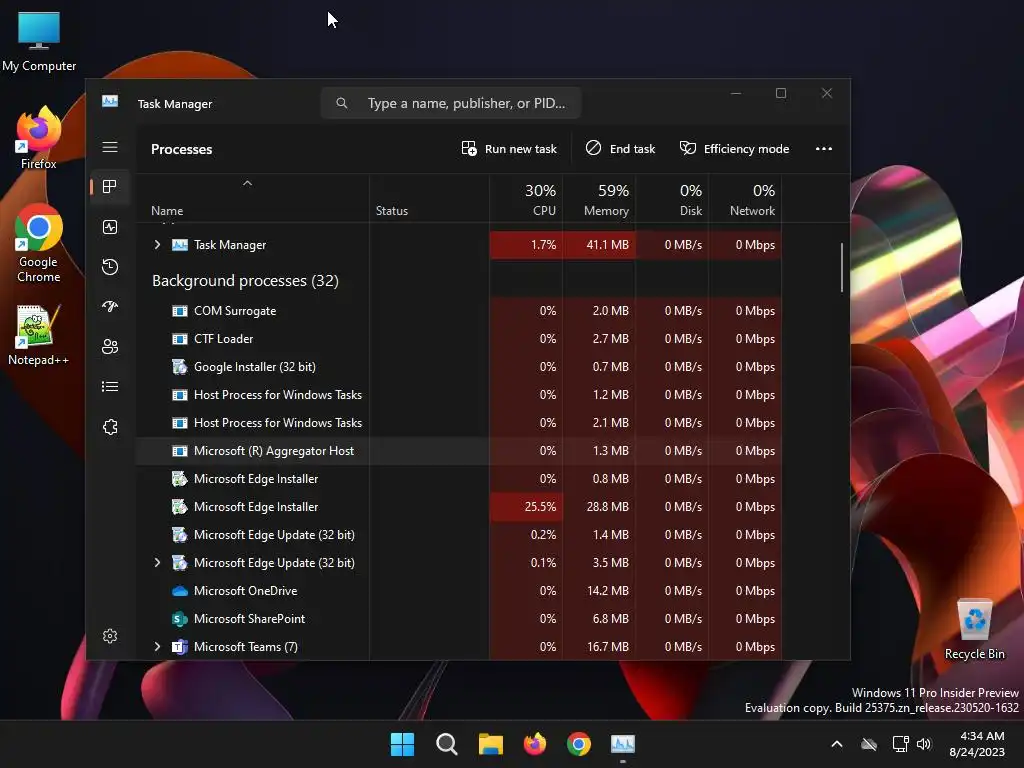Click the End task button
The height and width of the screenshot is (768, 1024).
pyautogui.click(x=620, y=149)
